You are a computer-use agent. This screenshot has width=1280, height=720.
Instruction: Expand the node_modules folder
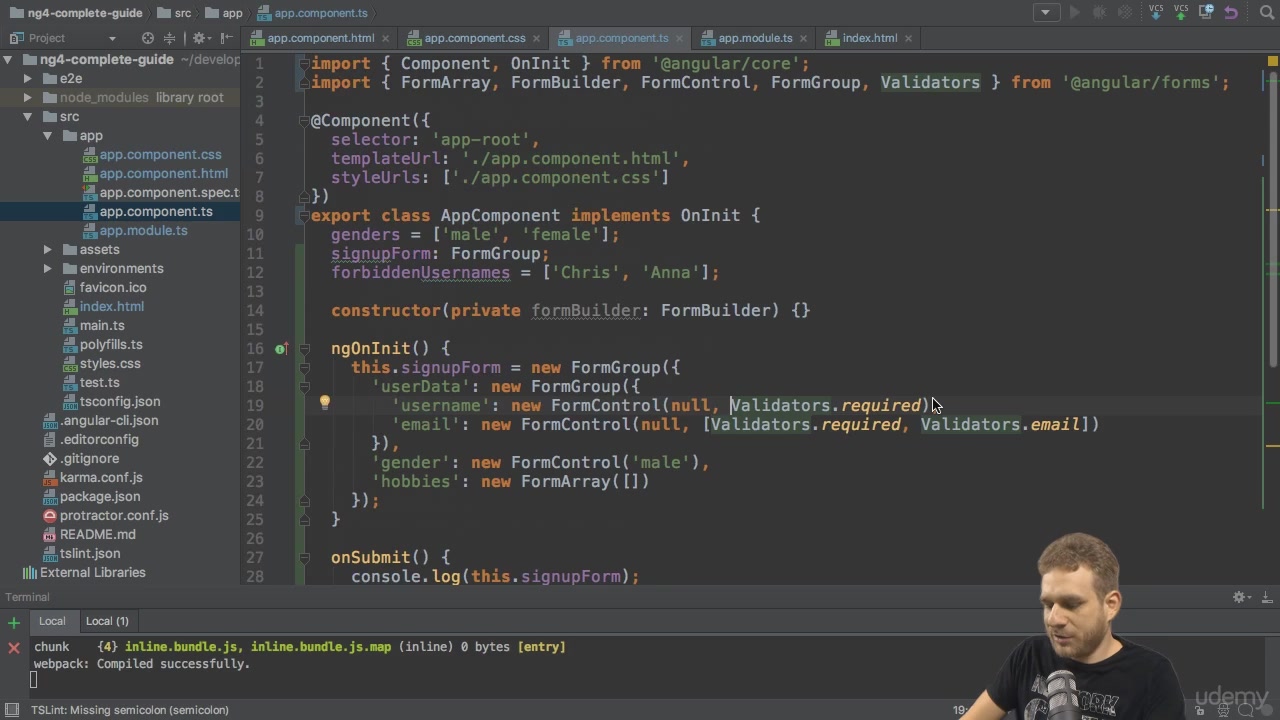(x=28, y=97)
